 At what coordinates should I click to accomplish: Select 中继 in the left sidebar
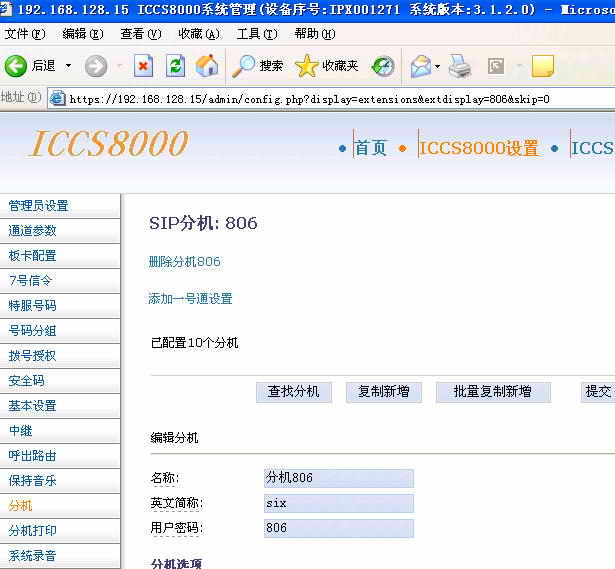[21, 431]
